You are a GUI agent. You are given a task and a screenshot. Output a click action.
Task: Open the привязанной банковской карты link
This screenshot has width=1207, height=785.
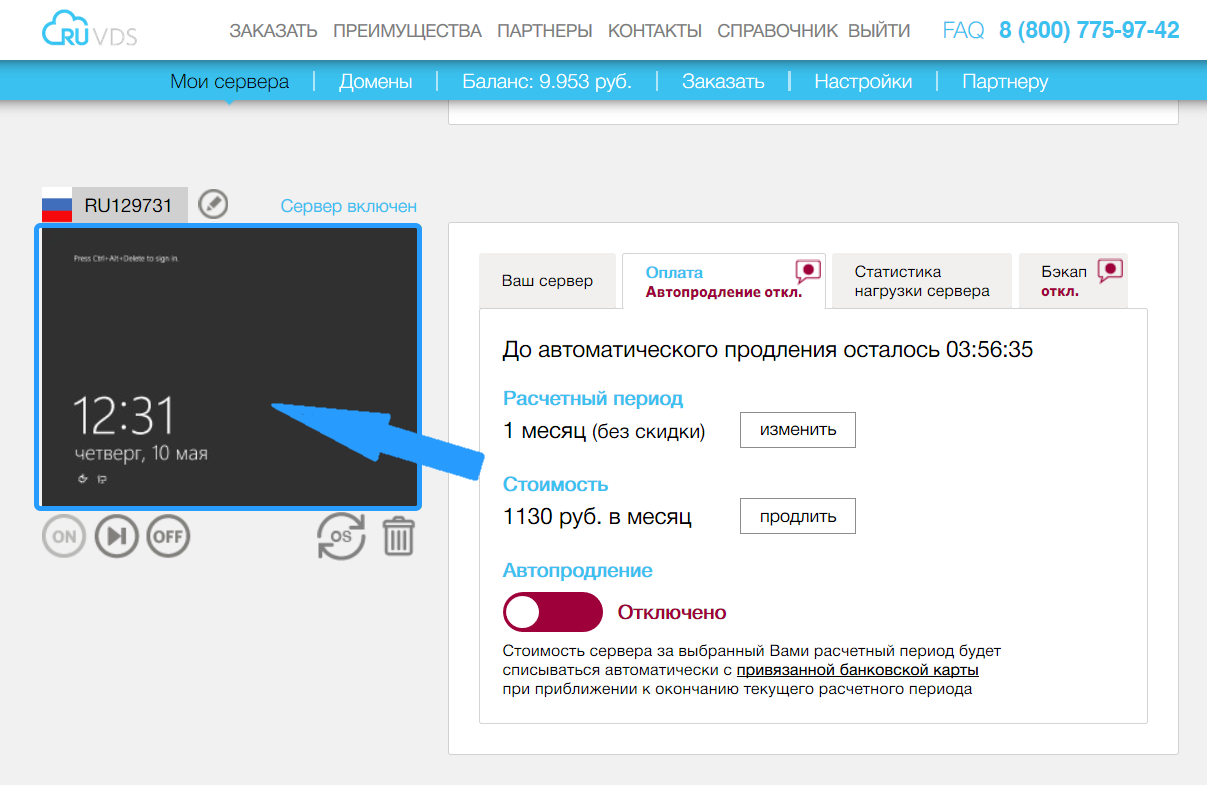click(x=857, y=670)
